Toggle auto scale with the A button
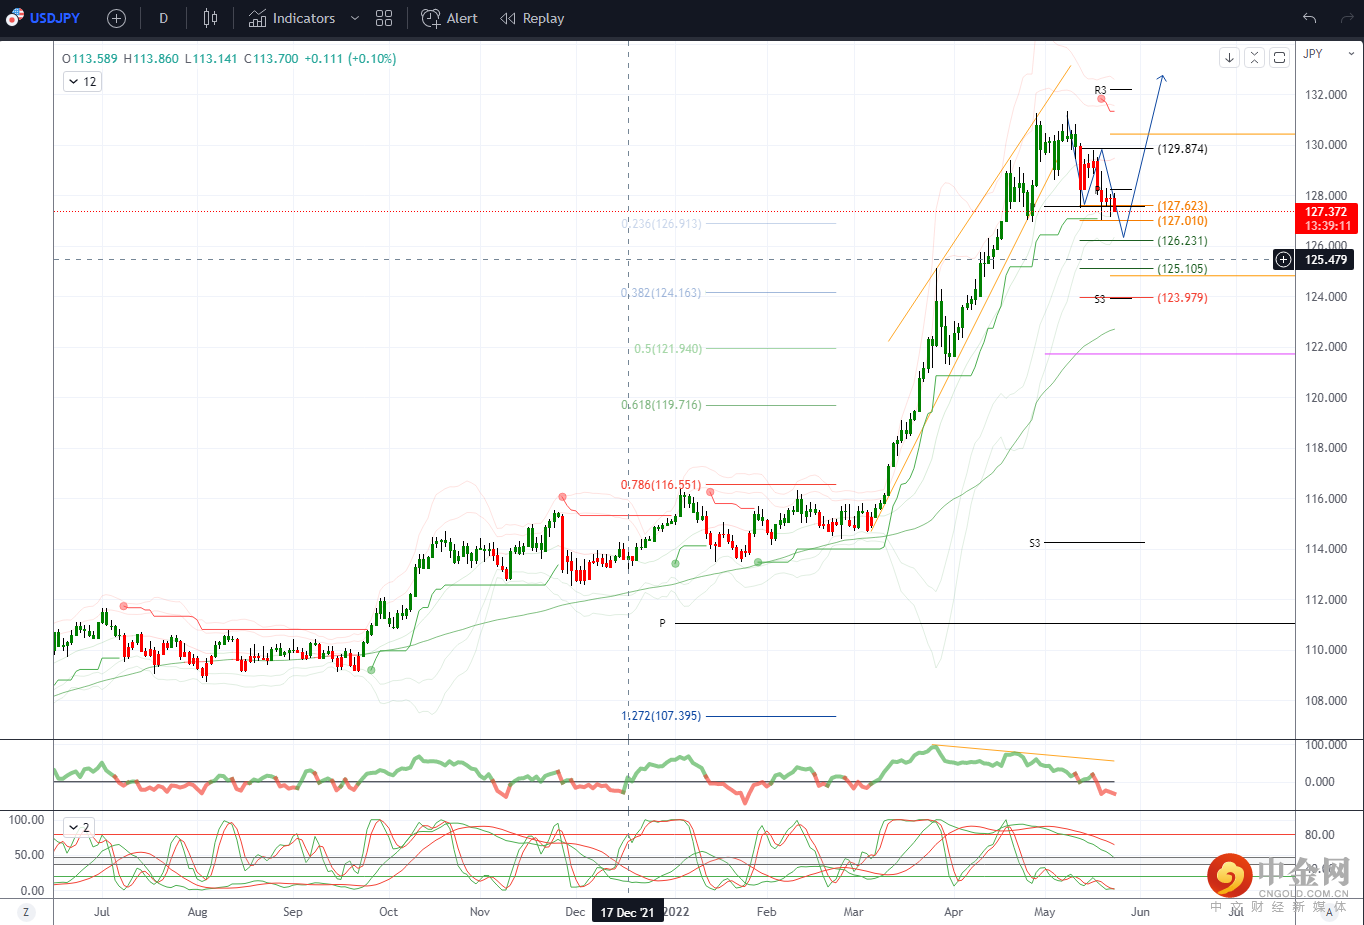1364x925 pixels. [1329, 912]
